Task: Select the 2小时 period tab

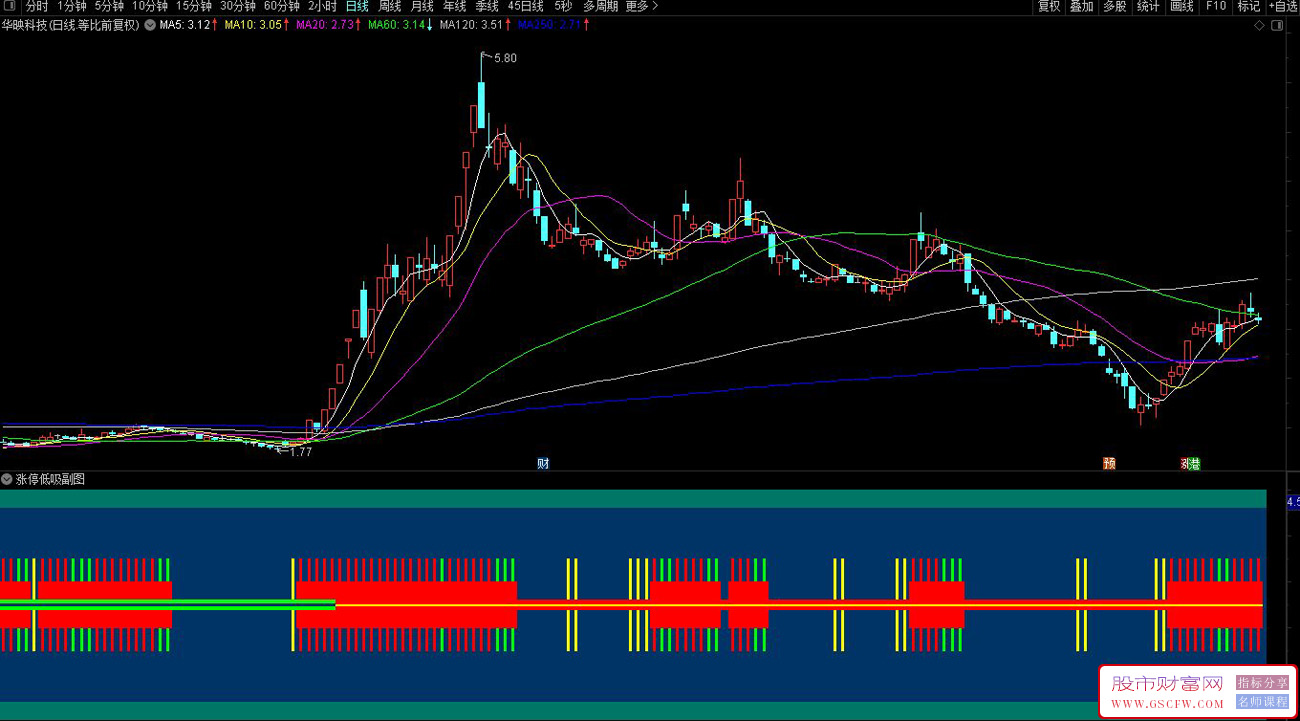Action: pyautogui.click(x=322, y=6)
